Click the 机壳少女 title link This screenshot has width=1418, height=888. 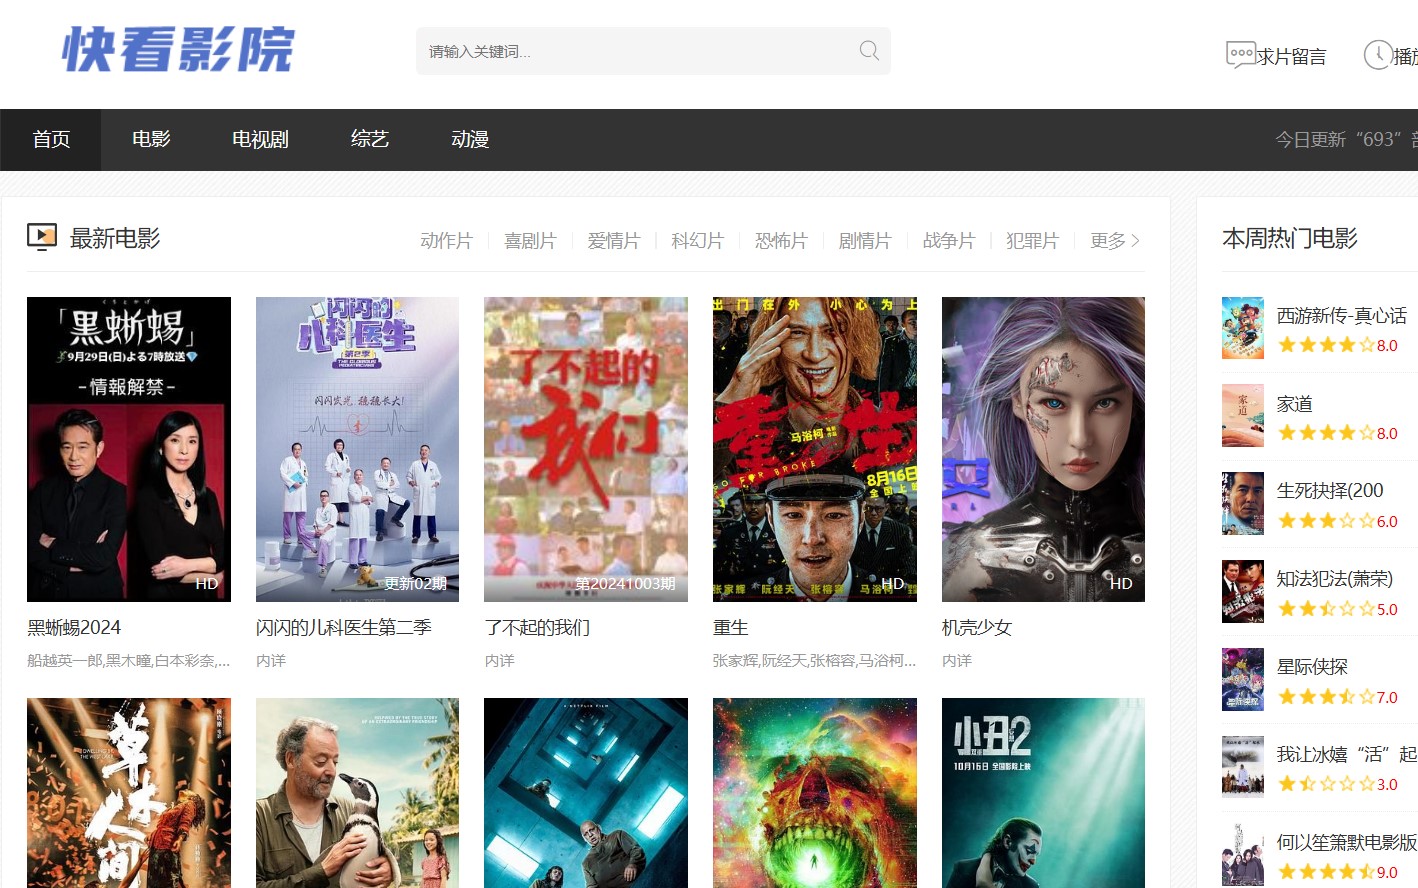click(x=977, y=627)
